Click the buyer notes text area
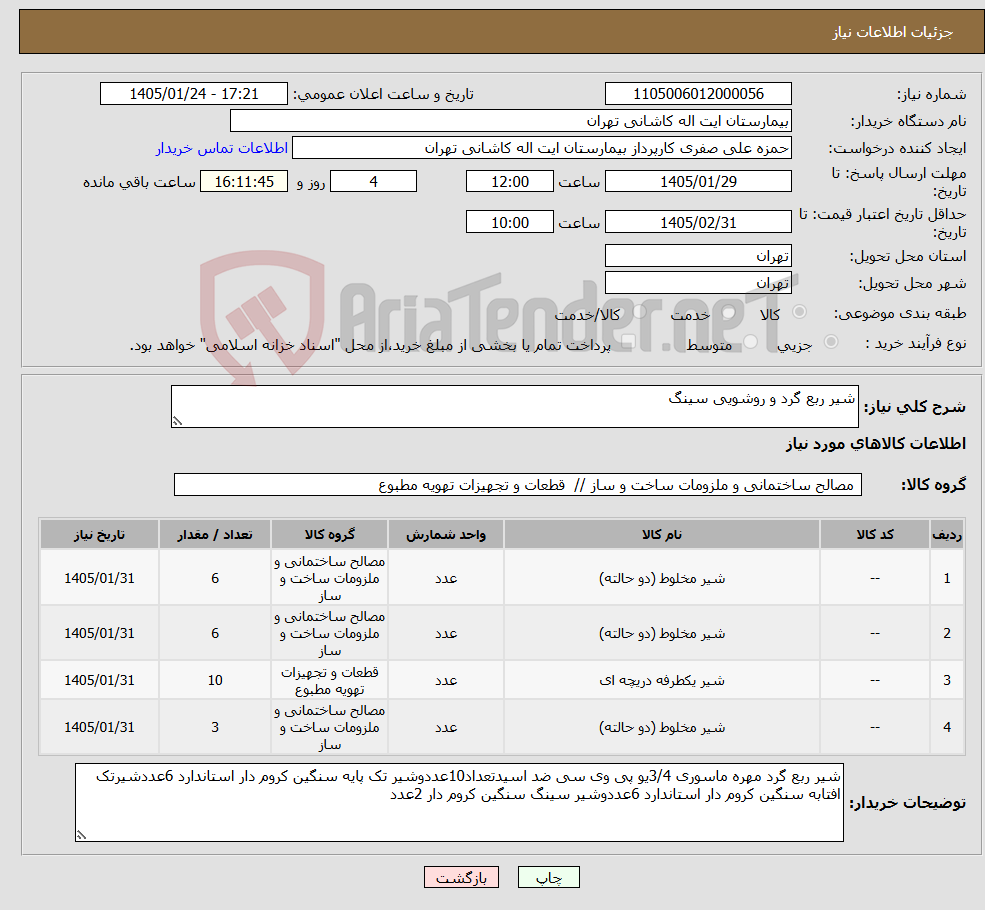This screenshot has height=910, width=985. [x=459, y=803]
